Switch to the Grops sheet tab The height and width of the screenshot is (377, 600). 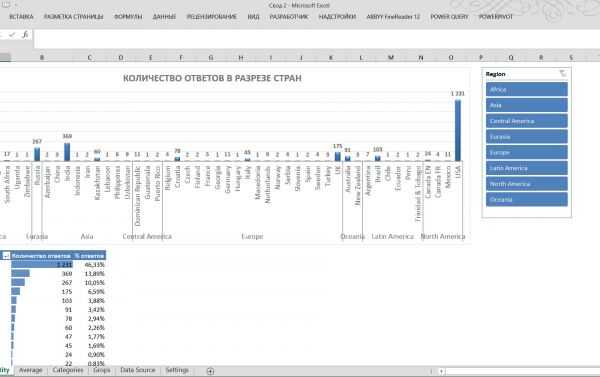point(101,370)
